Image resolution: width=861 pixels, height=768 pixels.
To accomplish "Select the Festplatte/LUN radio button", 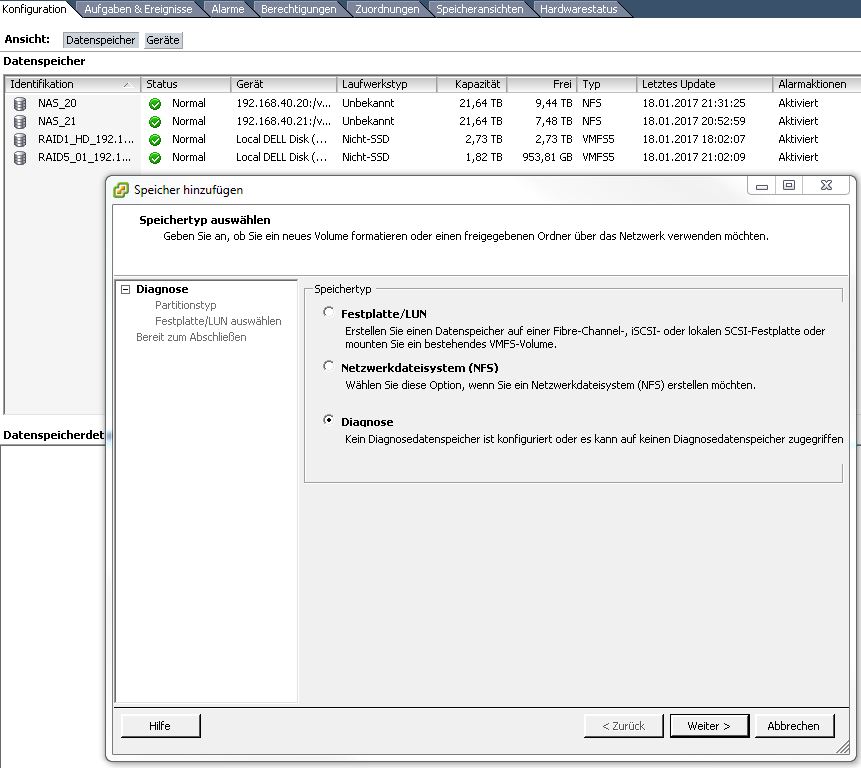I will [x=329, y=313].
